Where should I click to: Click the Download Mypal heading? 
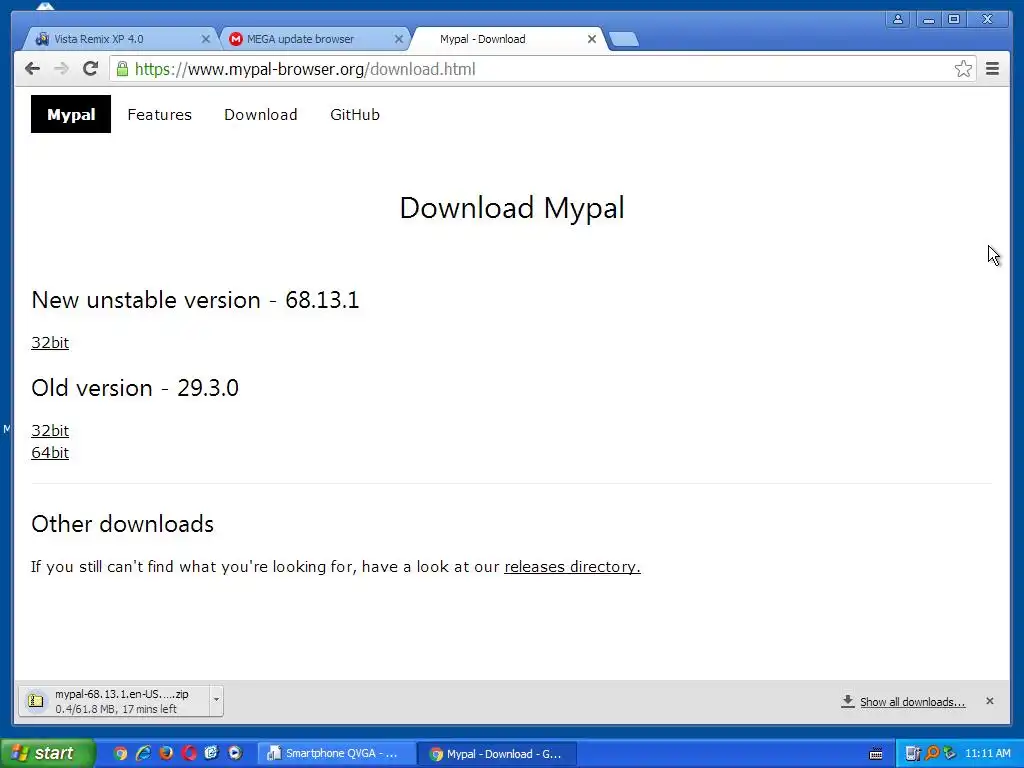(x=512, y=208)
